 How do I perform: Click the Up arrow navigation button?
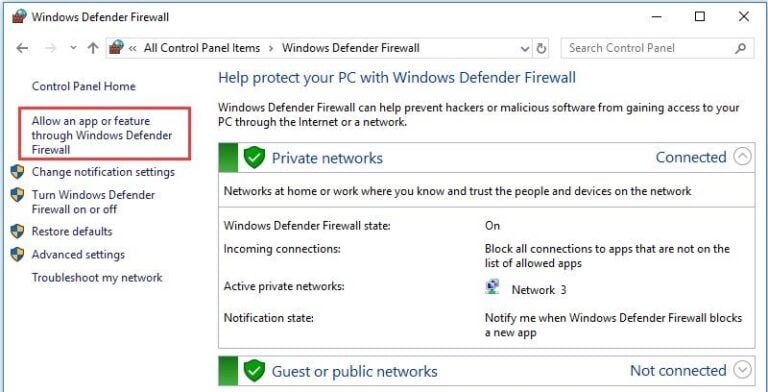coord(93,48)
